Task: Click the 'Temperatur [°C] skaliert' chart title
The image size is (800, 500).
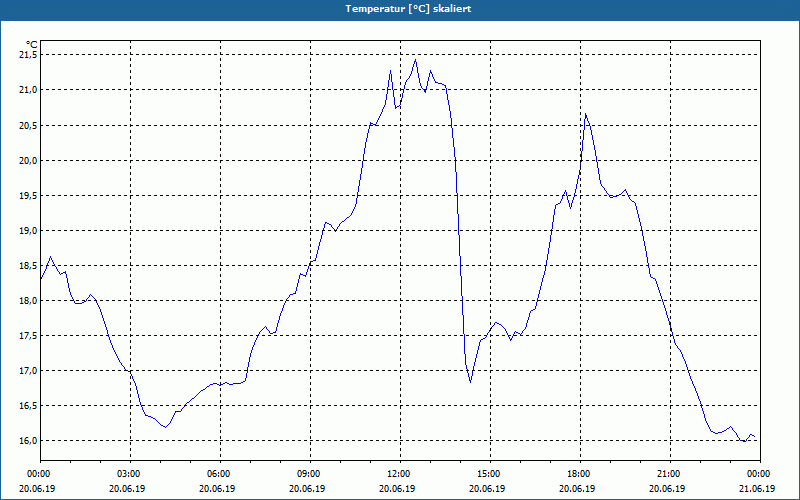Action: pos(408,9)
